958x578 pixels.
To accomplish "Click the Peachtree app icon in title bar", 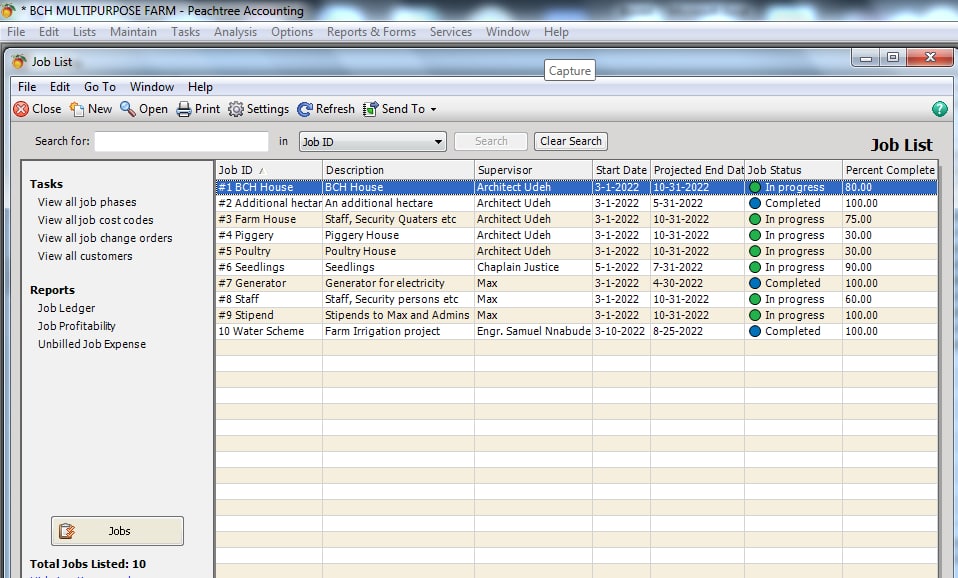I will click(8, 10).
